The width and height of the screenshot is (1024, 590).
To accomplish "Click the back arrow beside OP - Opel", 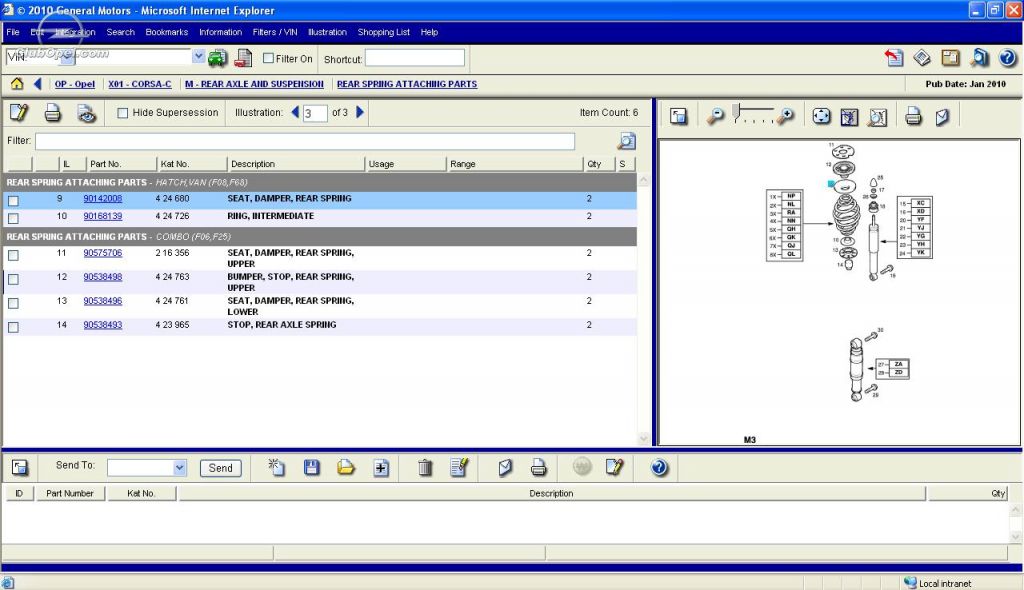I will click(38, 84).
